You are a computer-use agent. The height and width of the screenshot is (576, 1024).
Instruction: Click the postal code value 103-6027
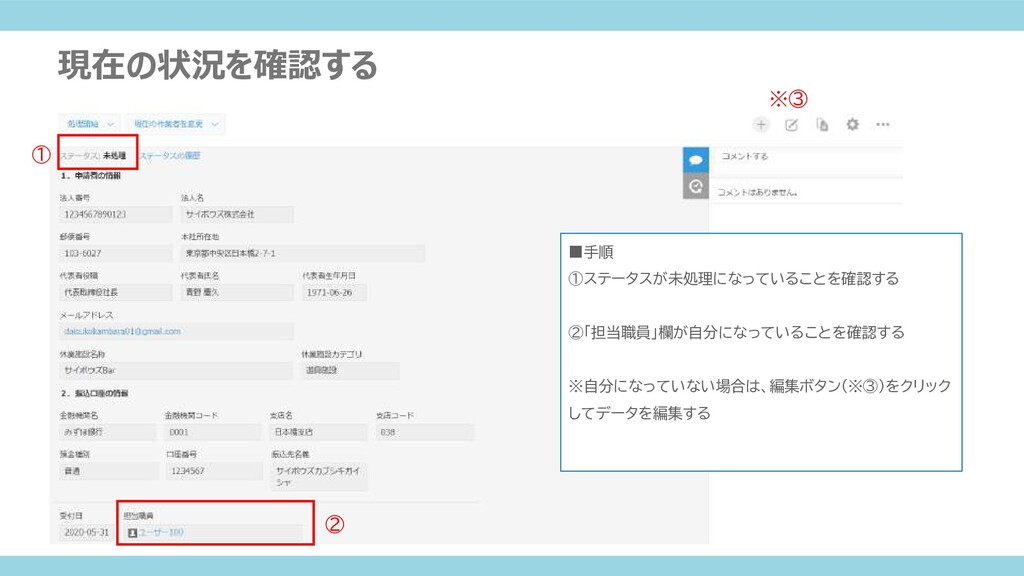pyautogui.click(x=116, y=253)
